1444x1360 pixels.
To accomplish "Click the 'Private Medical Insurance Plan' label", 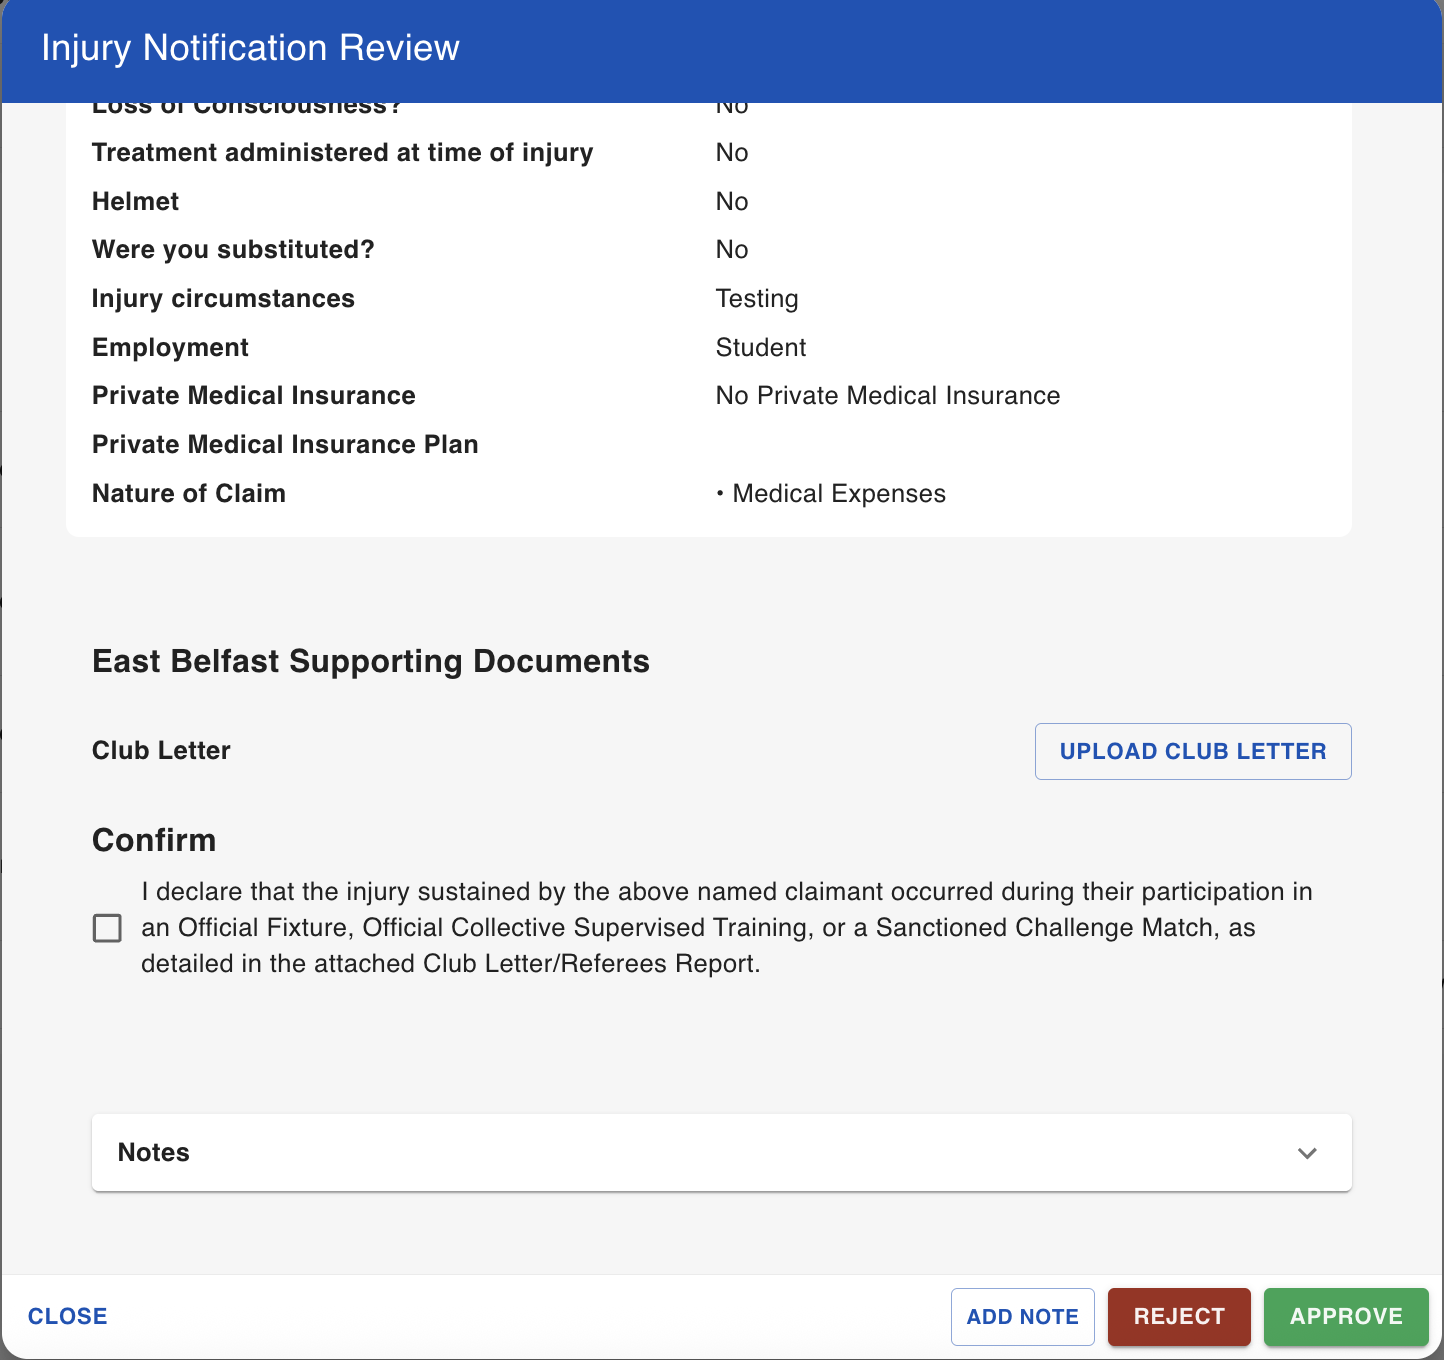I will point(285,444).
